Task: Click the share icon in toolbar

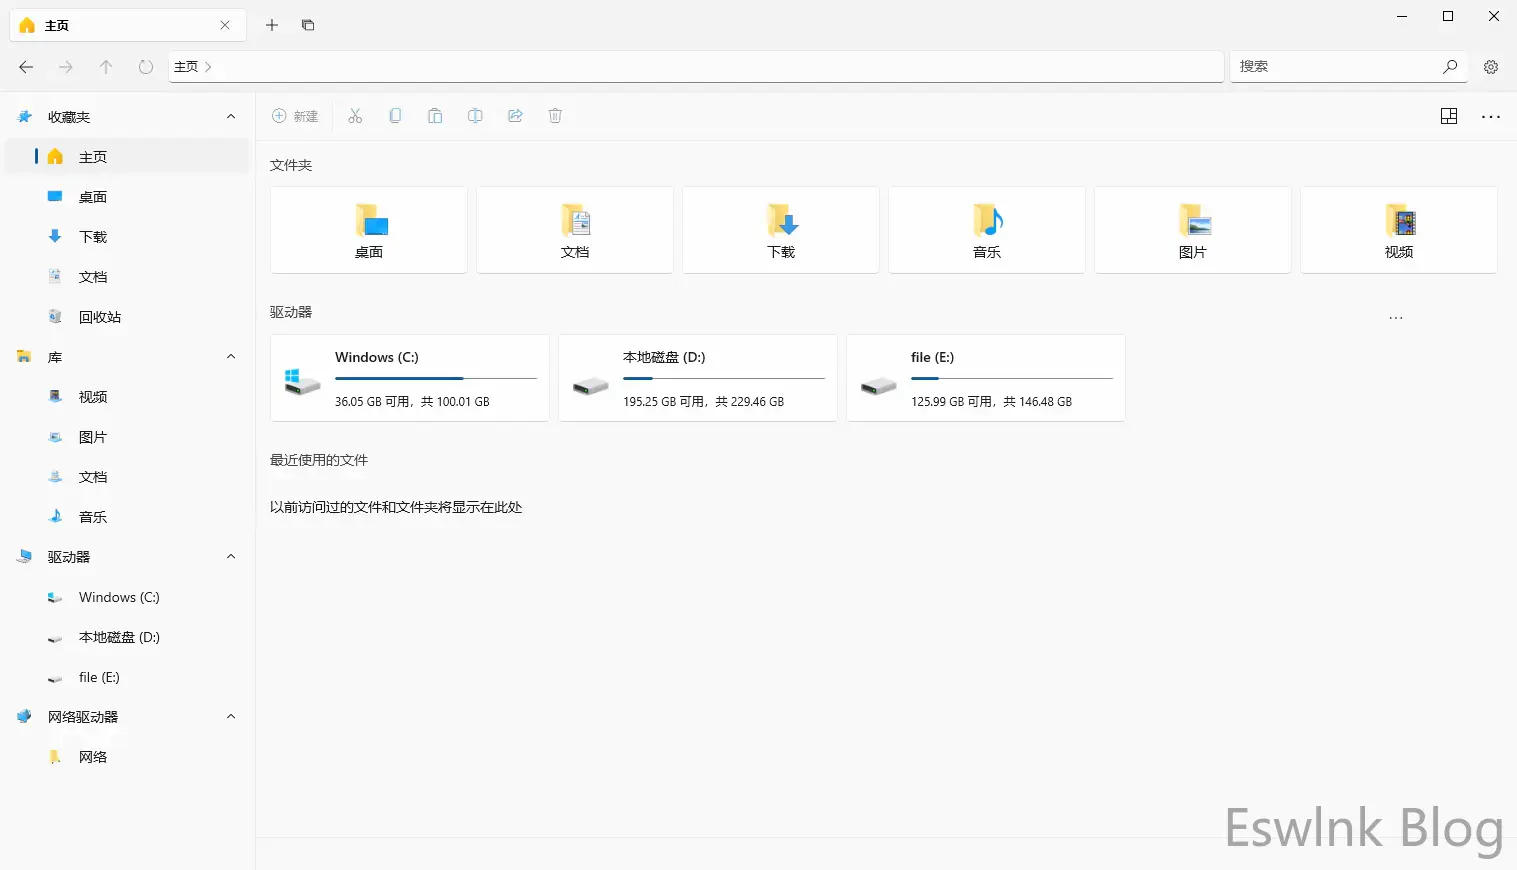Action: [x=515, y=116]
